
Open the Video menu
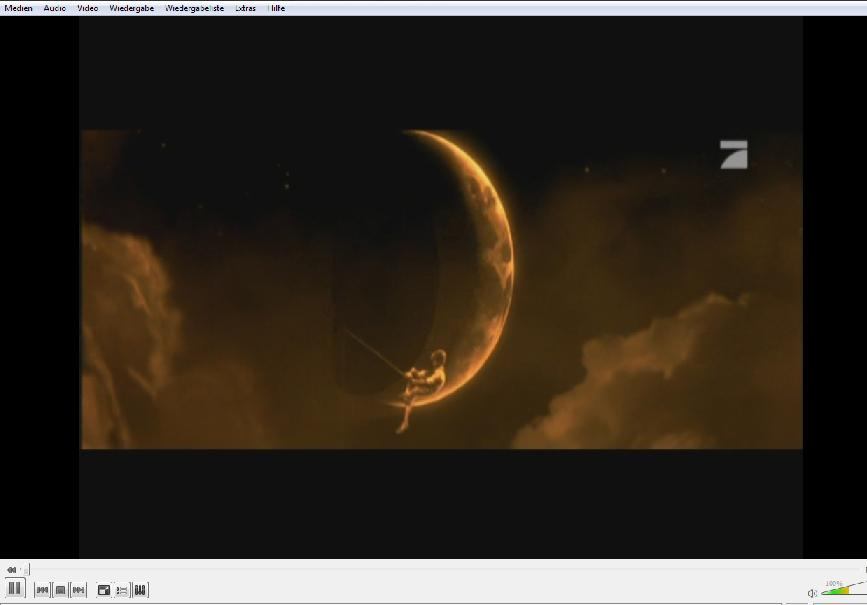(x=87, y=8)
